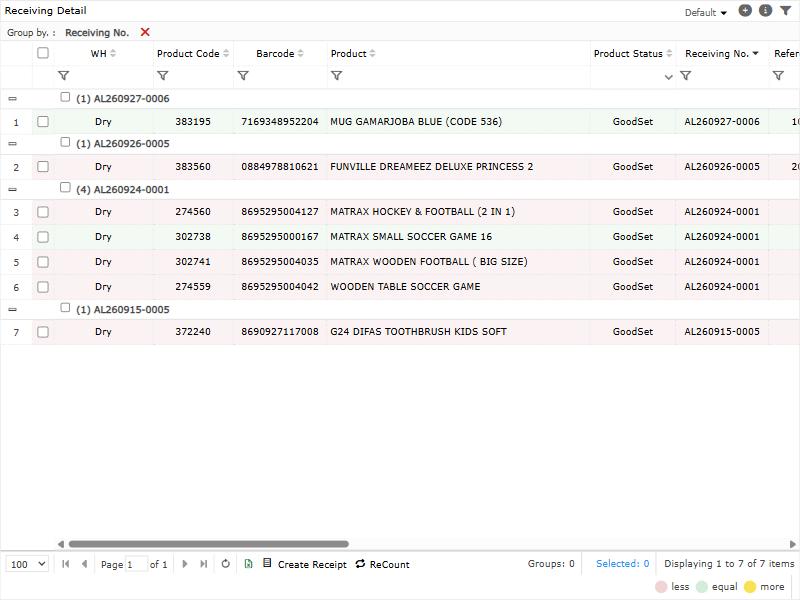Click product code 383560 cell
This screenshot has height=600, width=800.
click(x=193, y=167)
